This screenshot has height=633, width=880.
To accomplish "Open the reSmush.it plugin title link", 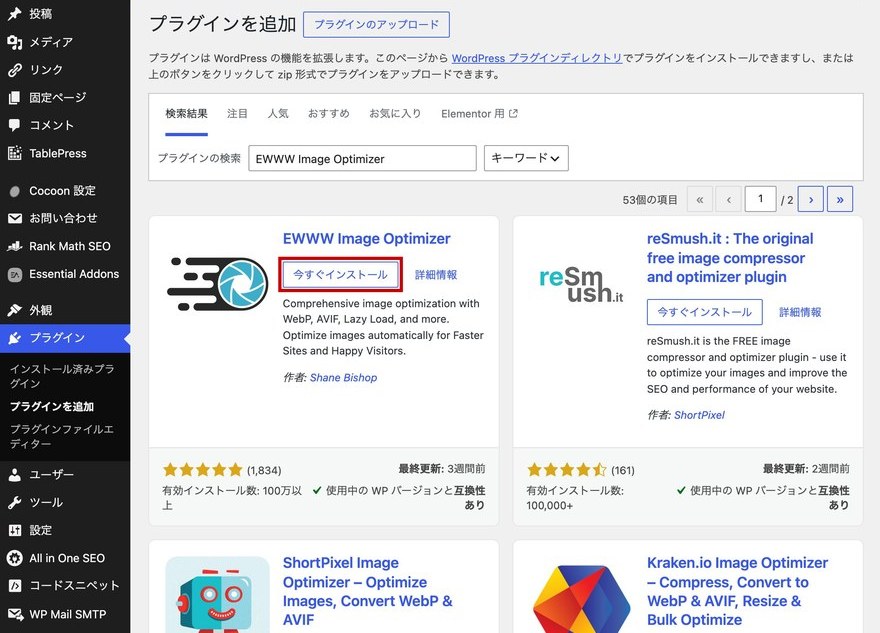I will tap(730, 258).
